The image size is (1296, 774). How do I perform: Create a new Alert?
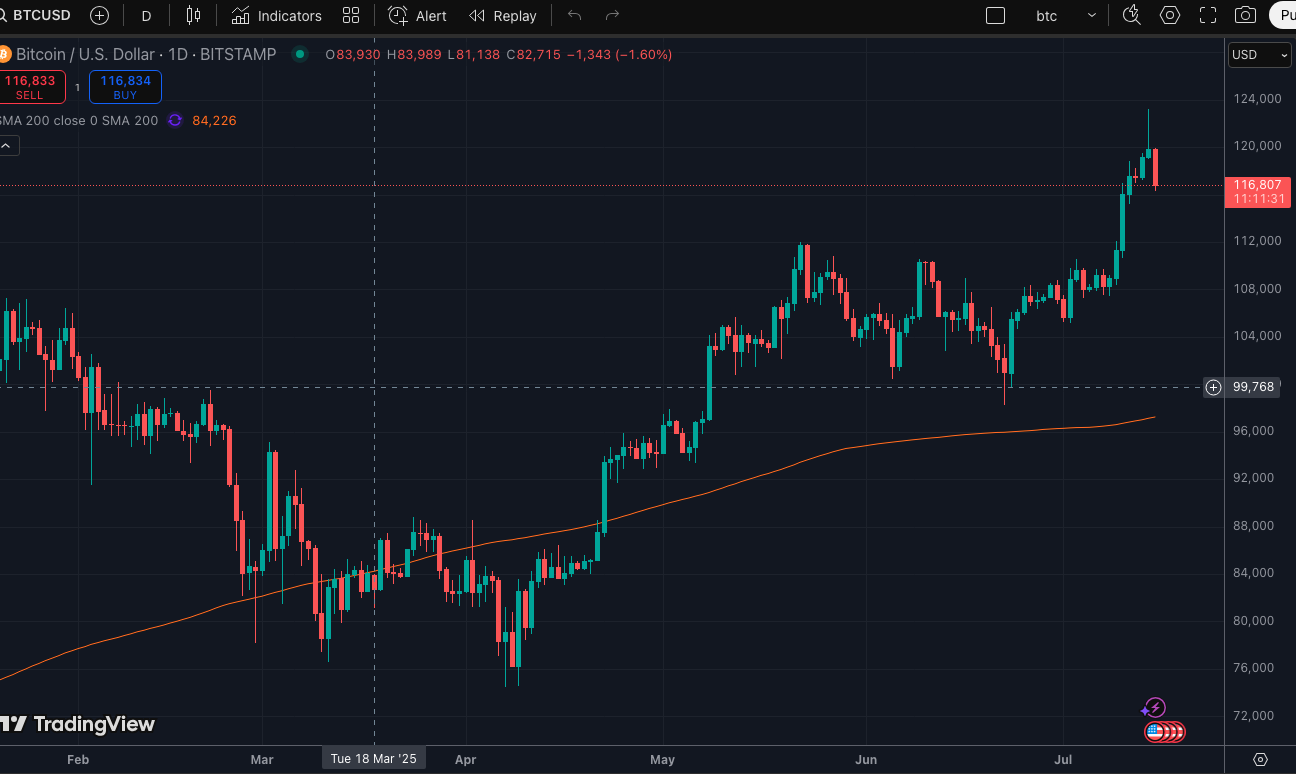418,15
